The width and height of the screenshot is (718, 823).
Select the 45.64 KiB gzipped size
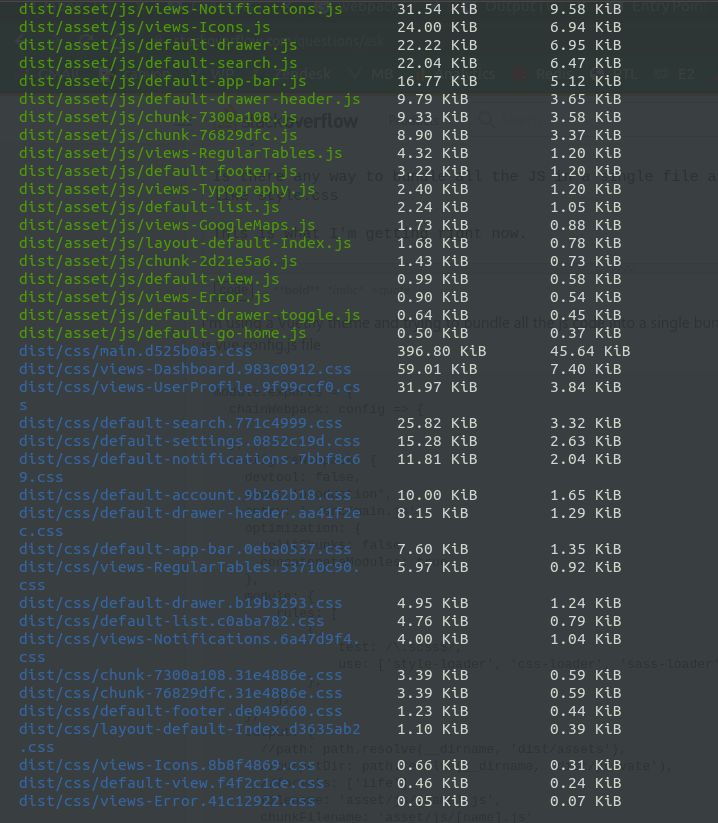click(590, 351)
